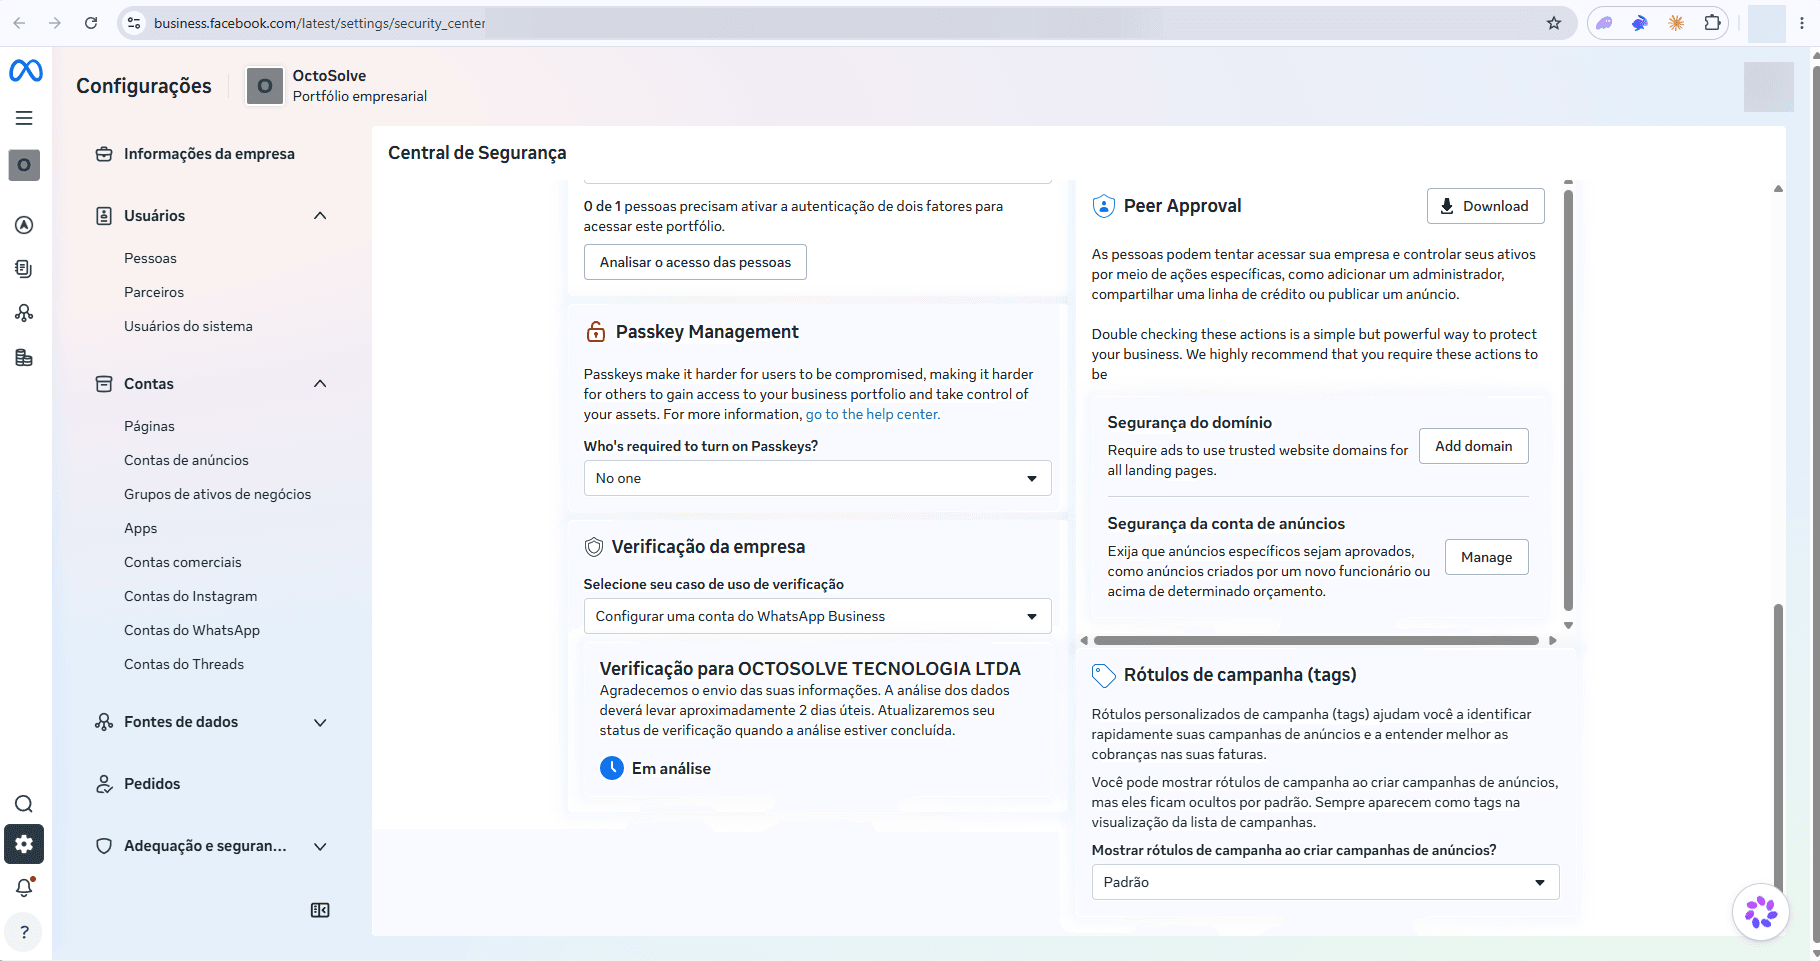Open the search magnifier icon

[x=24, y=804]
